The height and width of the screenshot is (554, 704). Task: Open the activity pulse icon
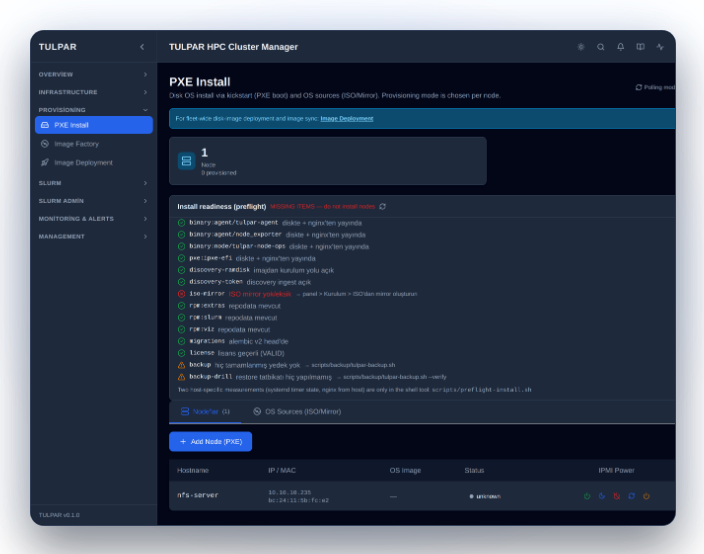pos(660,47)
